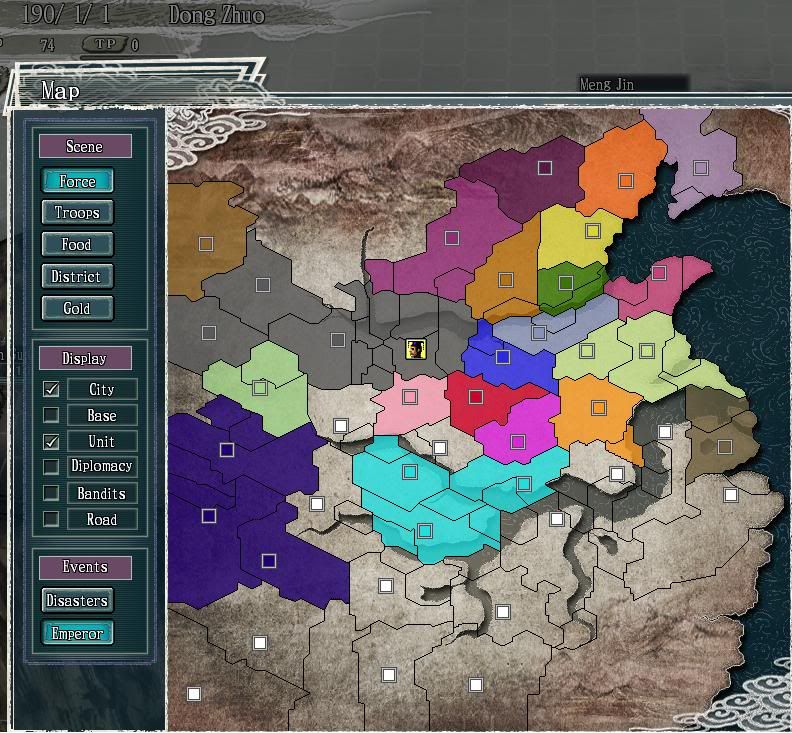Click the Scene section header

(85, 146)
